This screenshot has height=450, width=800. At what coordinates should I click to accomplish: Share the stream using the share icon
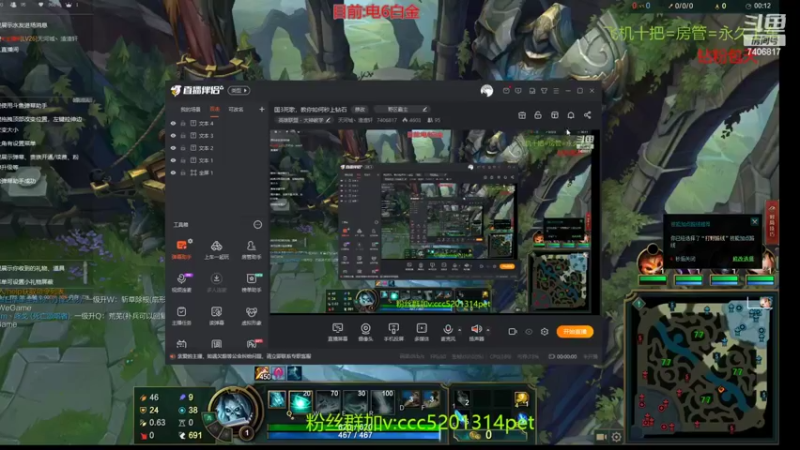pyautogui.click(x=588, y=115)
